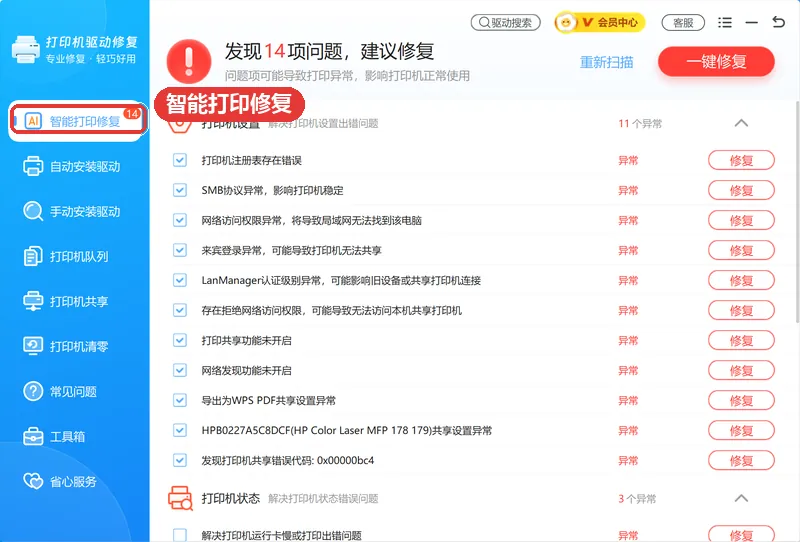Click the back arrow icon at top right

(x=778, y=22)
